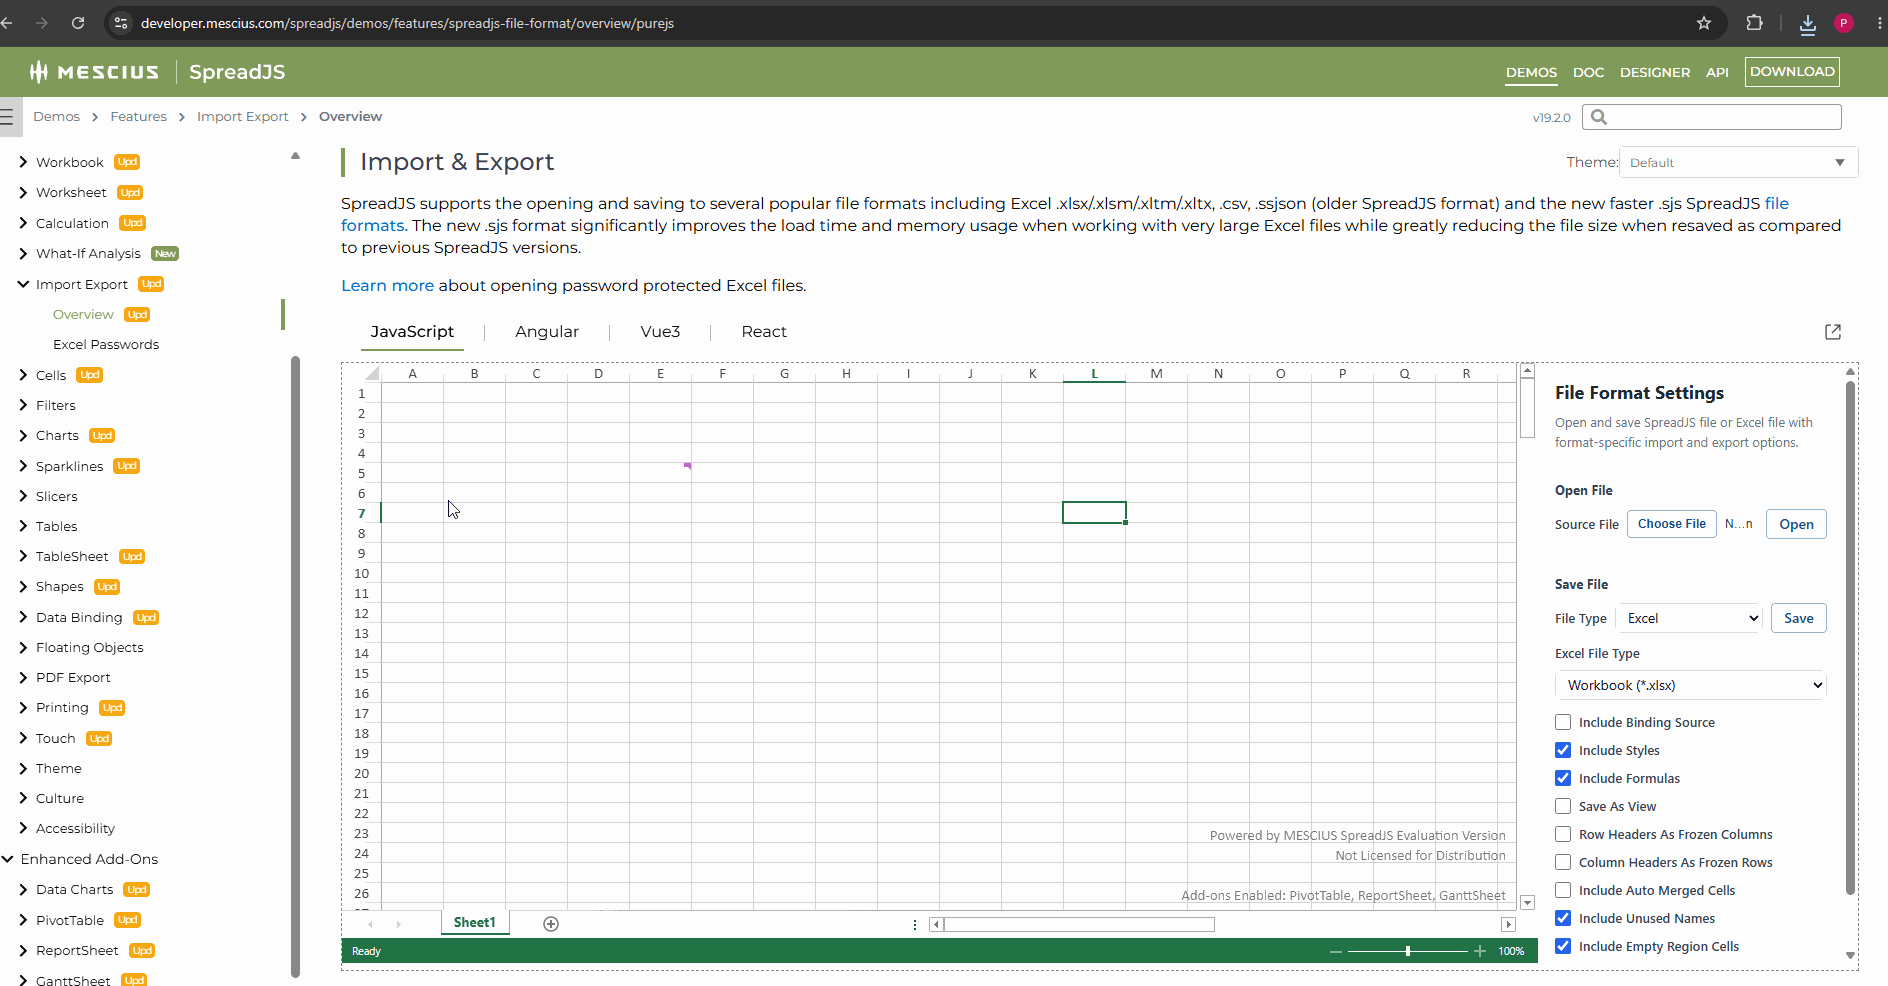
Task: Collapse the Import Export tree section
Action: coord(23,284)
